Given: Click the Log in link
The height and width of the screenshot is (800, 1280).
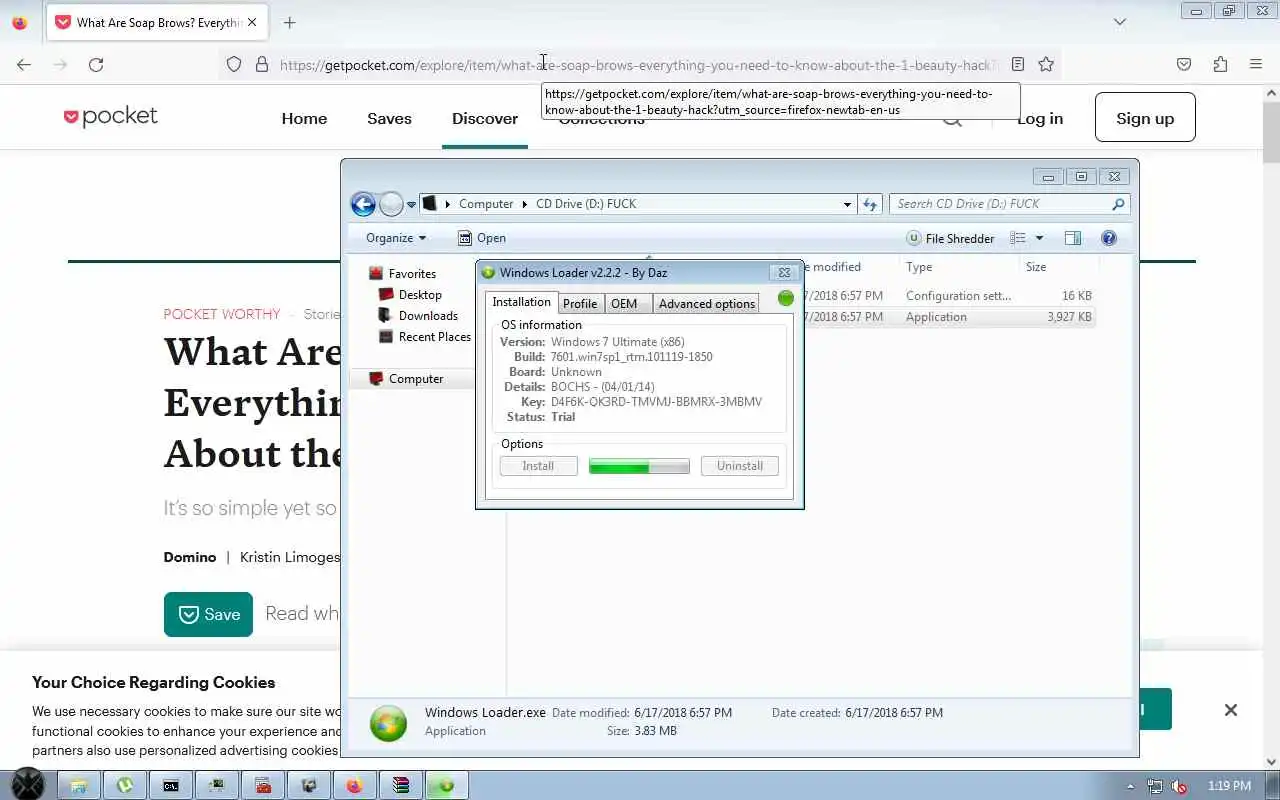Looking at the screenshot, I should point(1040,118).
